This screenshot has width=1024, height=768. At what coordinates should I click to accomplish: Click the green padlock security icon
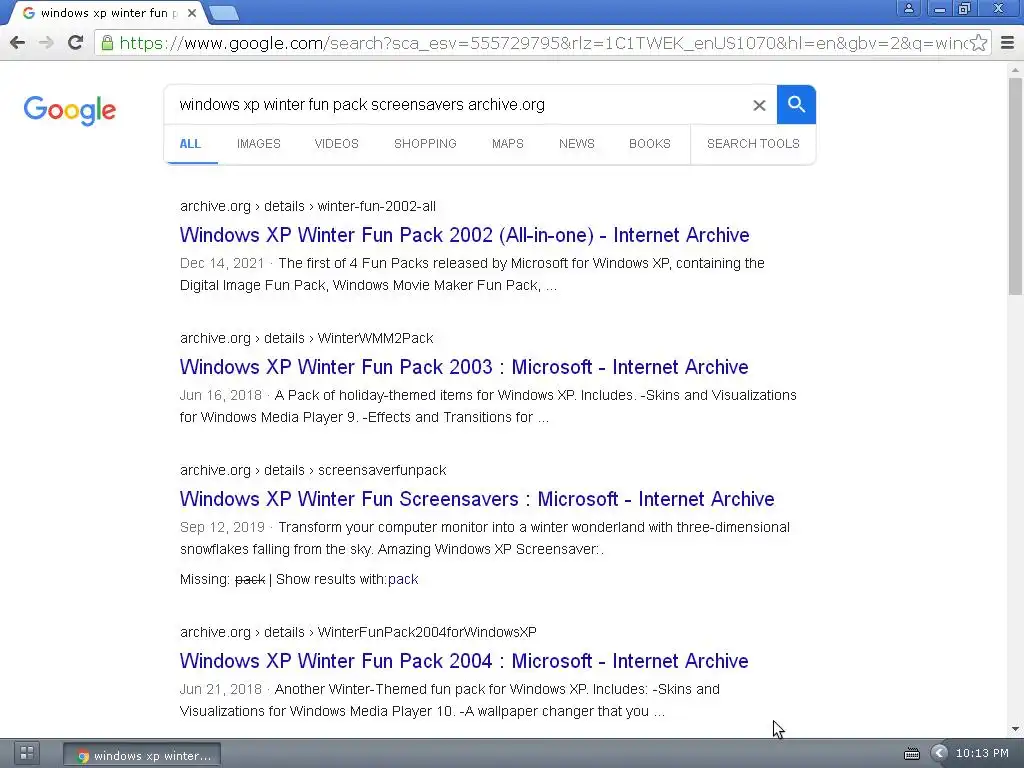(x=107, y=43)
